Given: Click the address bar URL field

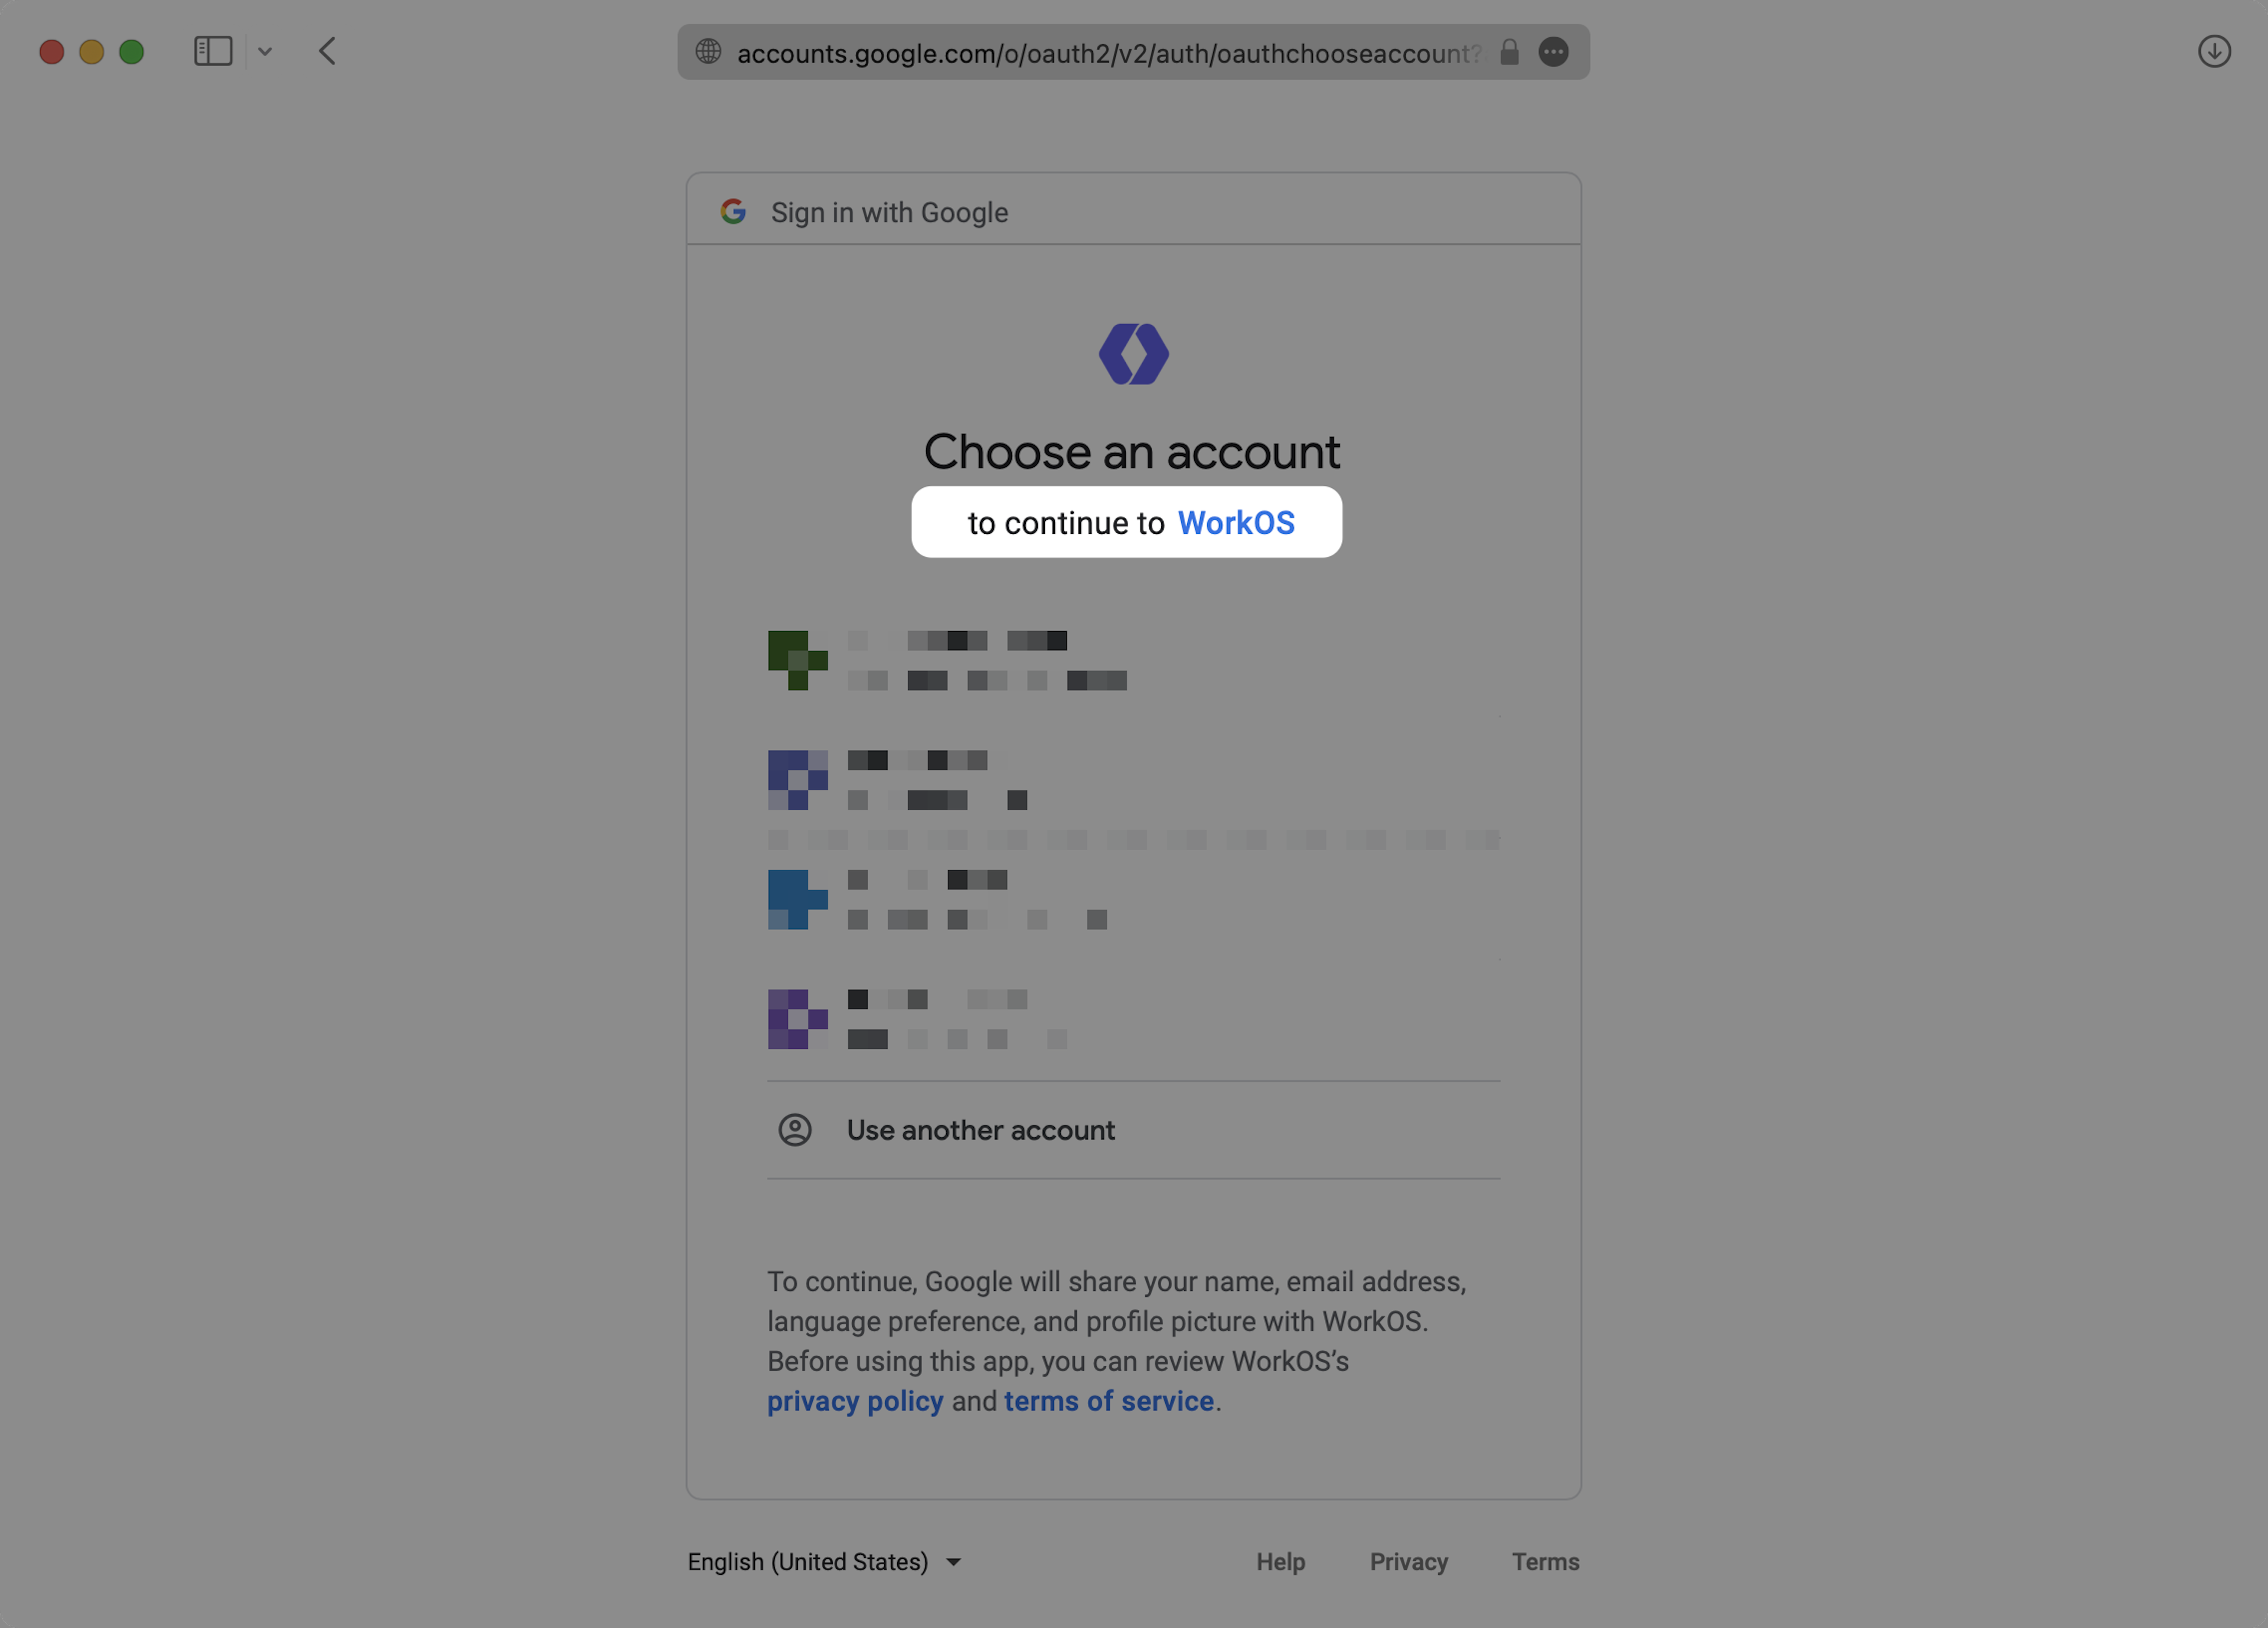Looking at the screenshot, I should [x=1108, y=53].
